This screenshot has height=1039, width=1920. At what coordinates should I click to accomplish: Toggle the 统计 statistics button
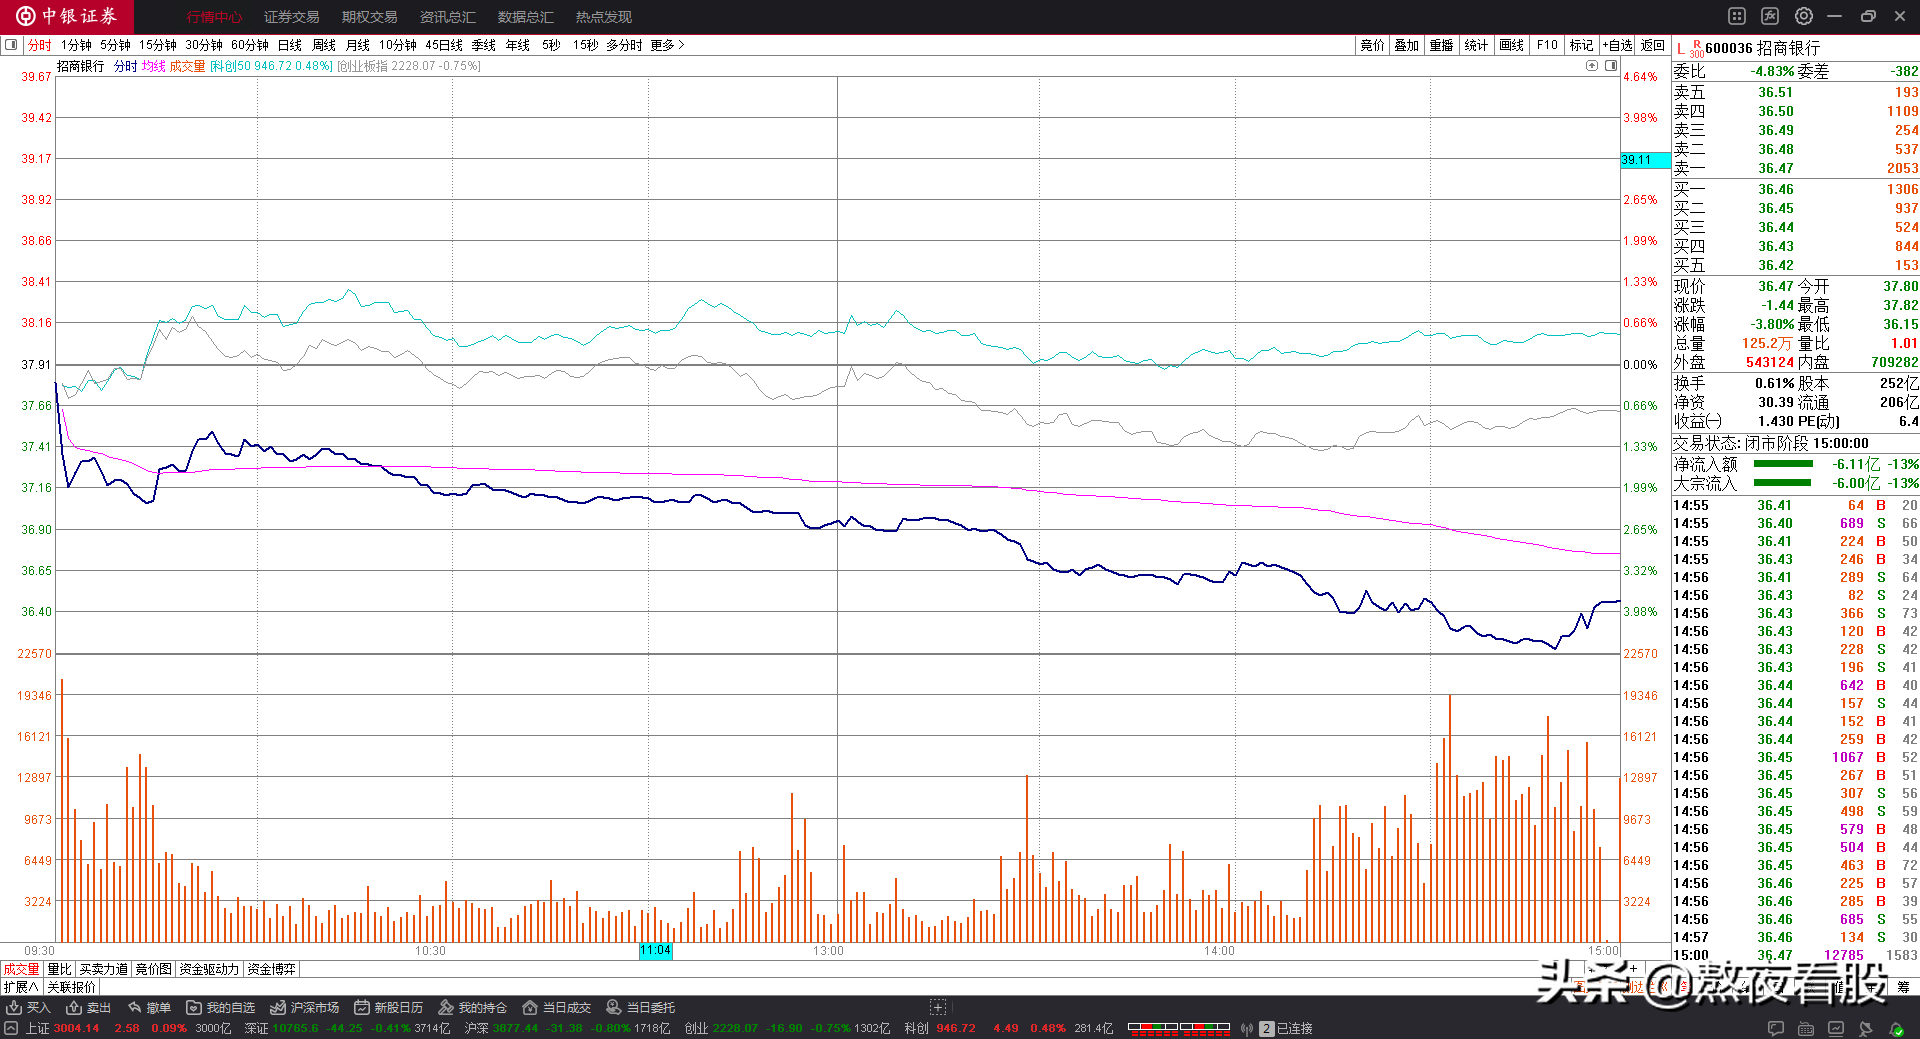1476,45
